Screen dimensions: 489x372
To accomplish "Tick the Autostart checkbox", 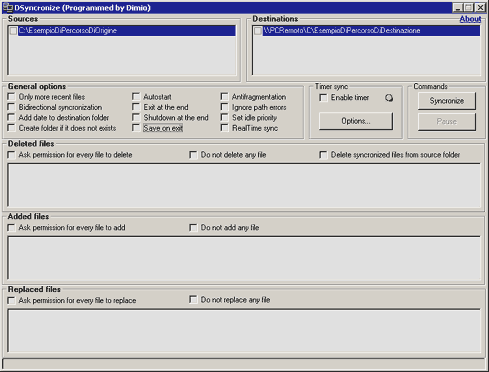I will 136,97.
